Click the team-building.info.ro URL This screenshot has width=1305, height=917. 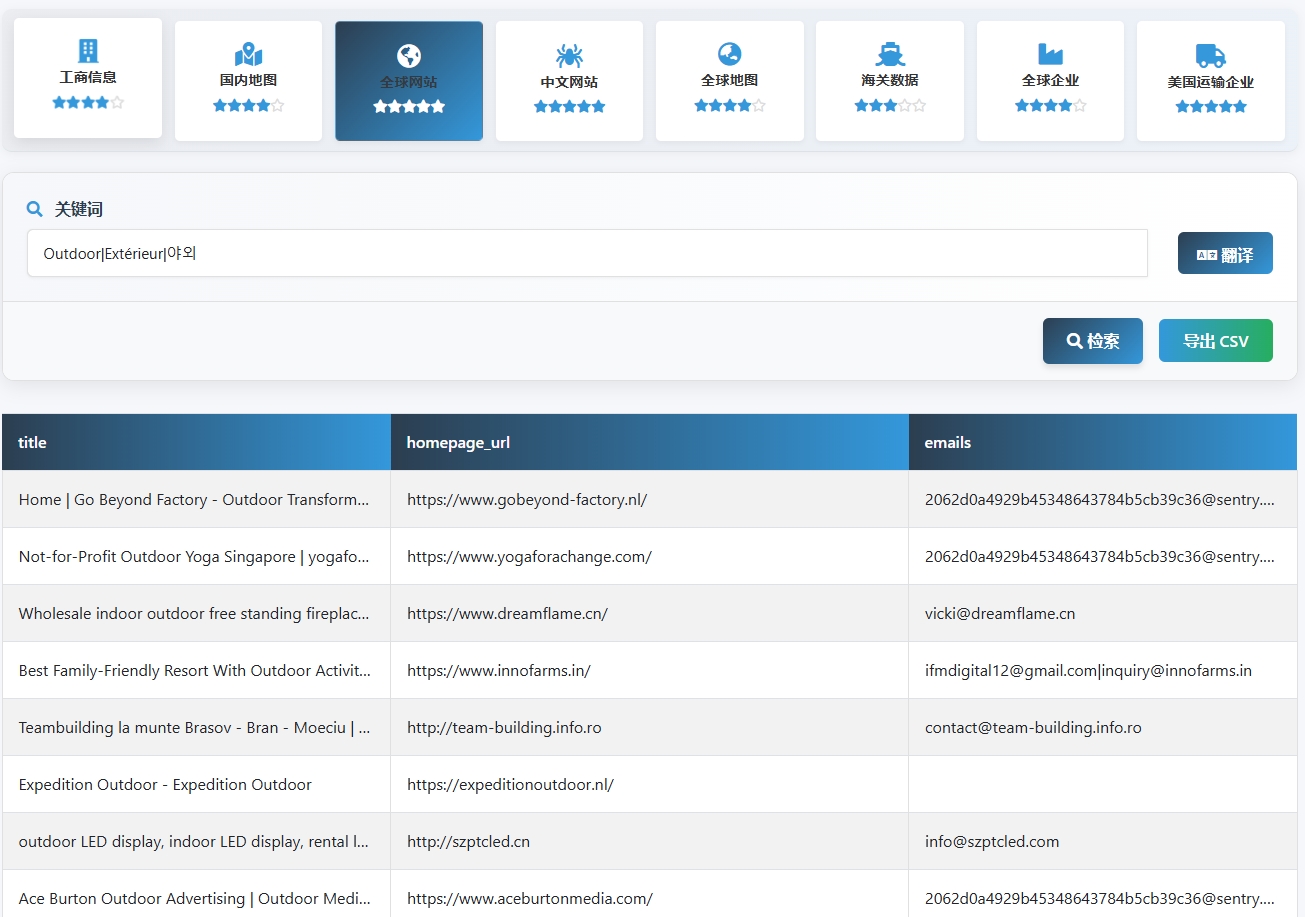click(504, 727)
